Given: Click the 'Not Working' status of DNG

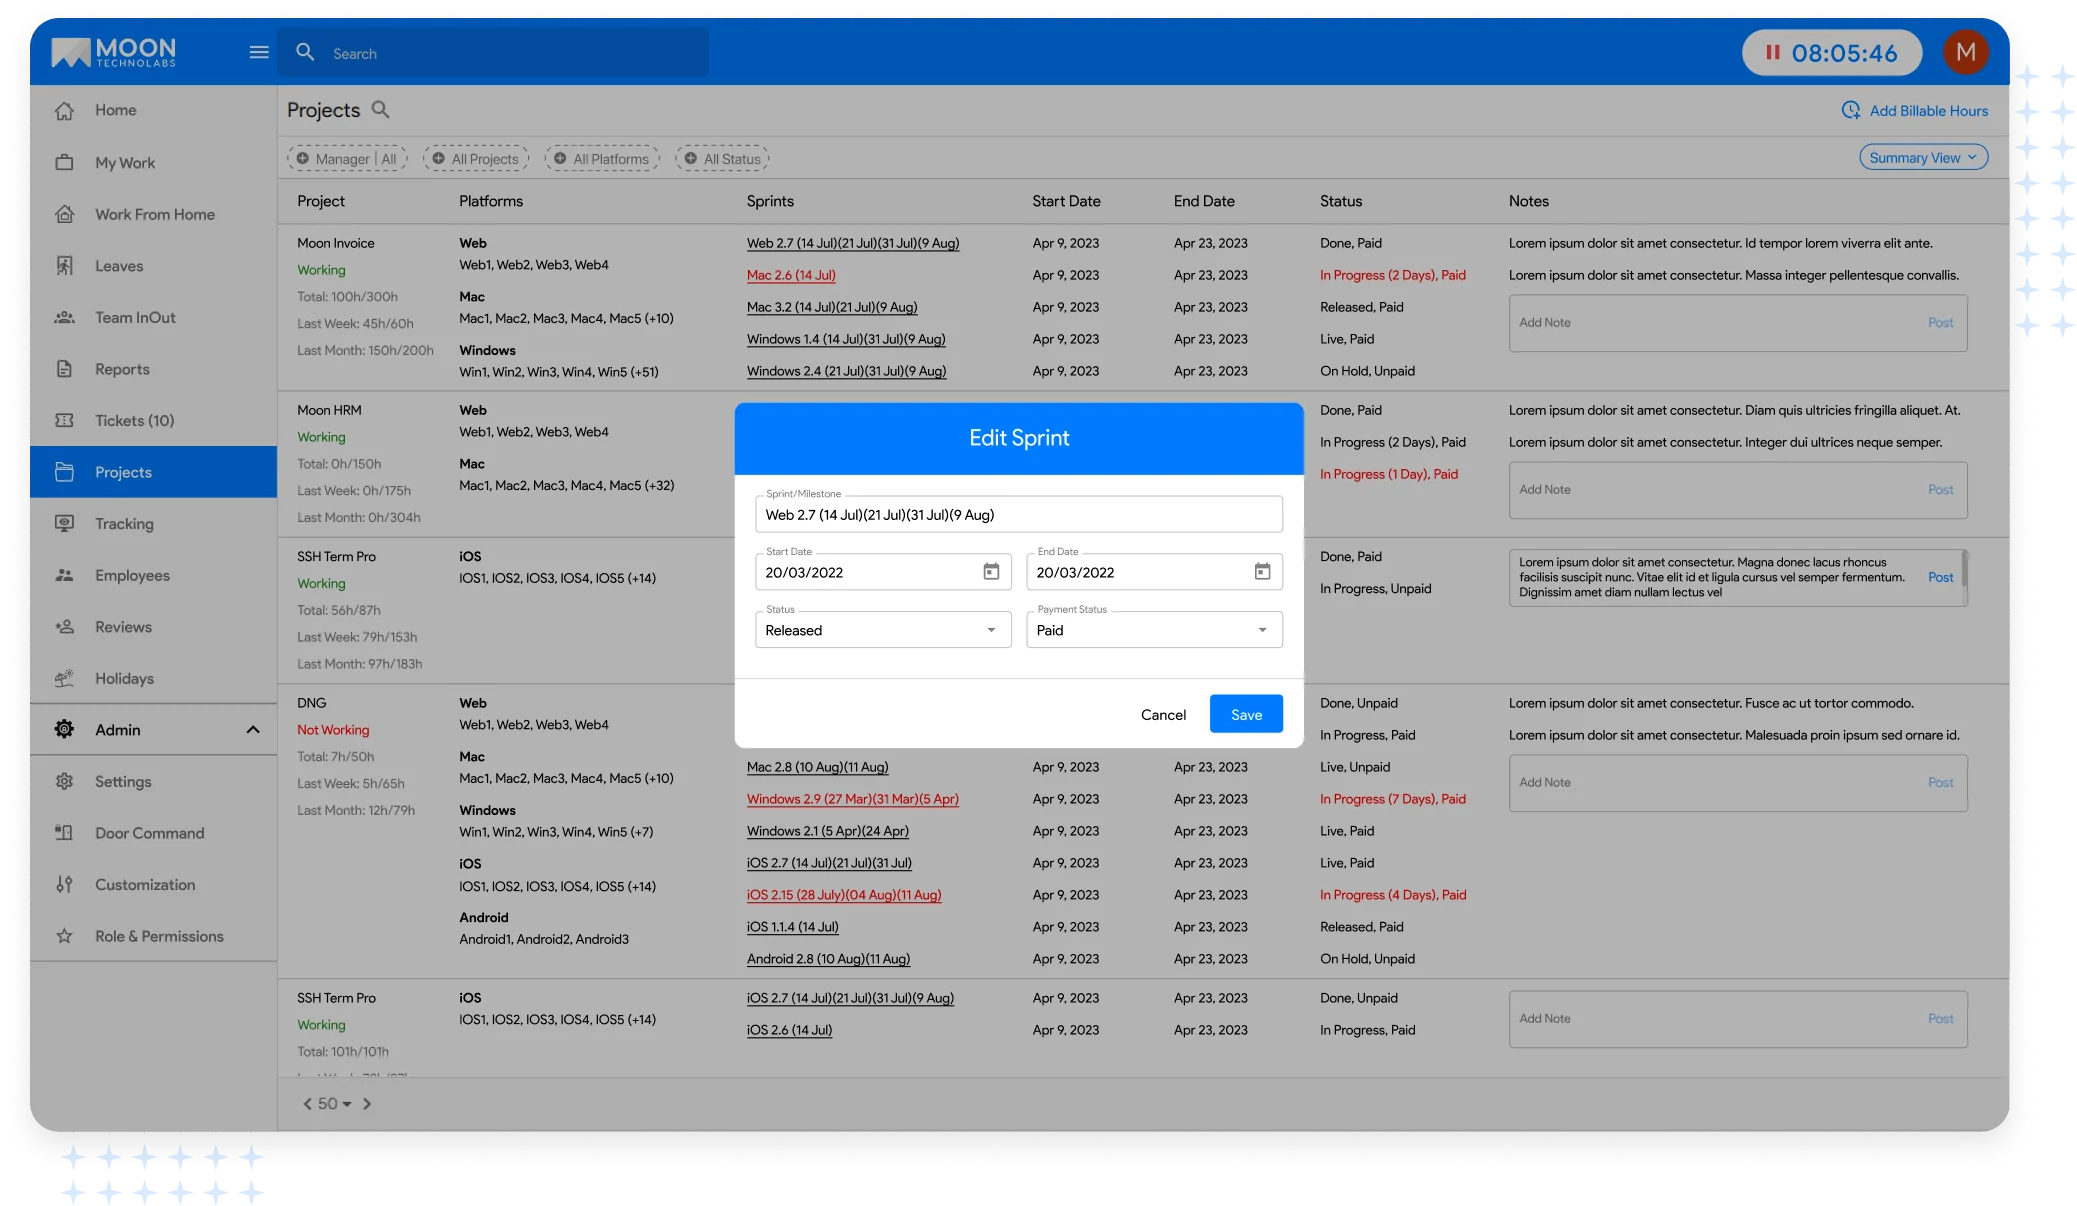Looking at the screenshot, I should [x=333, y=730].
